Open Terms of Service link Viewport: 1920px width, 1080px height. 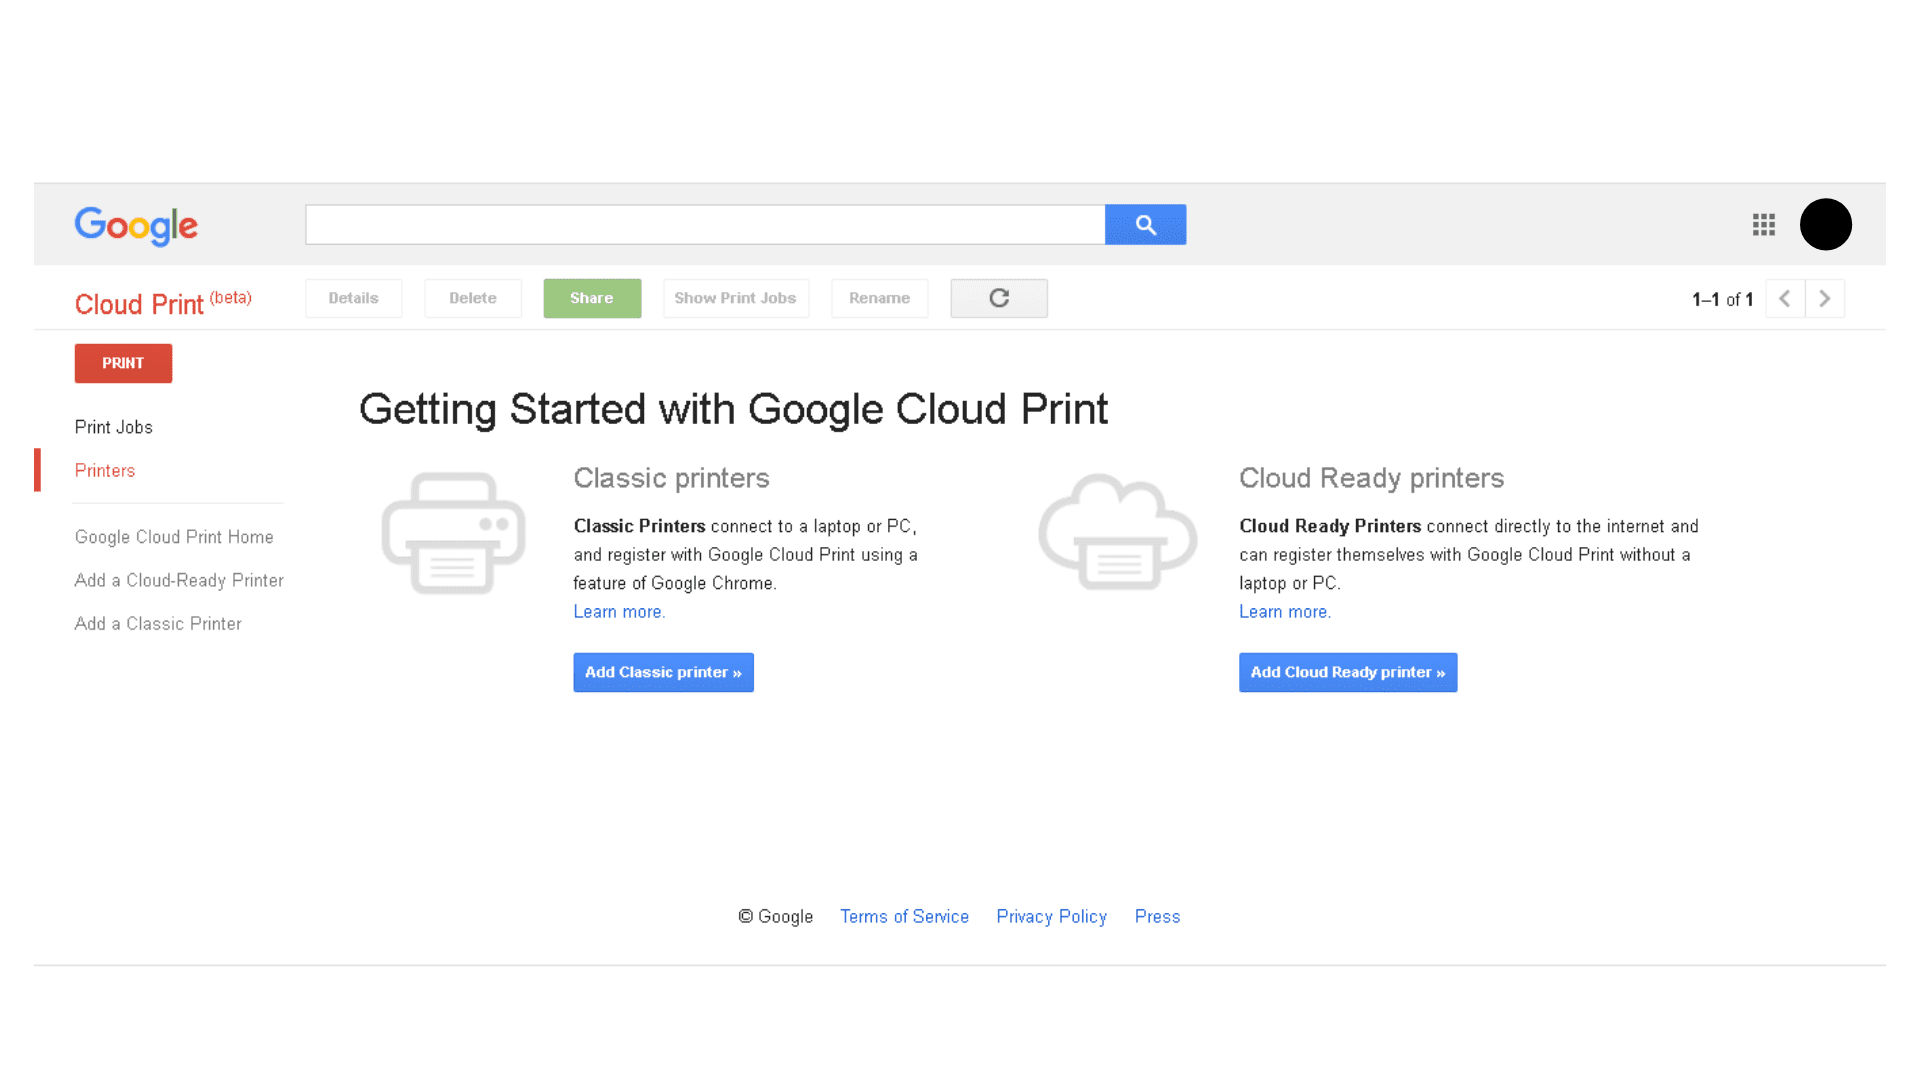point(904,916)
